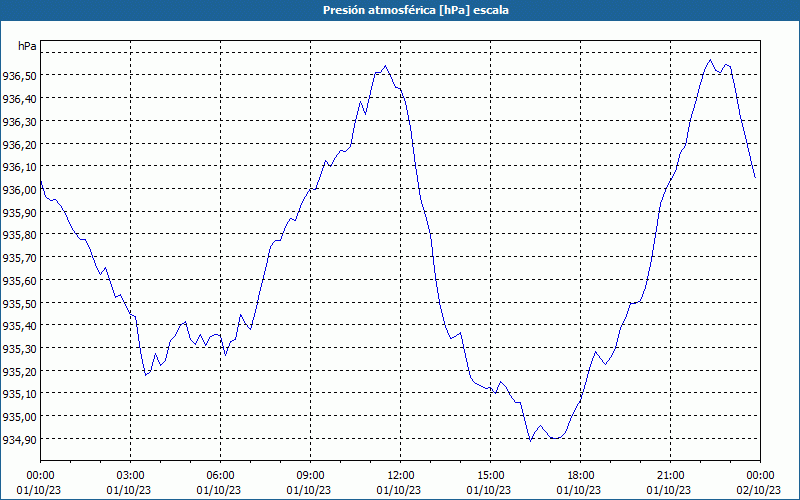
Task: Pick the 935,00 axis value
Action: coord(19,417)
